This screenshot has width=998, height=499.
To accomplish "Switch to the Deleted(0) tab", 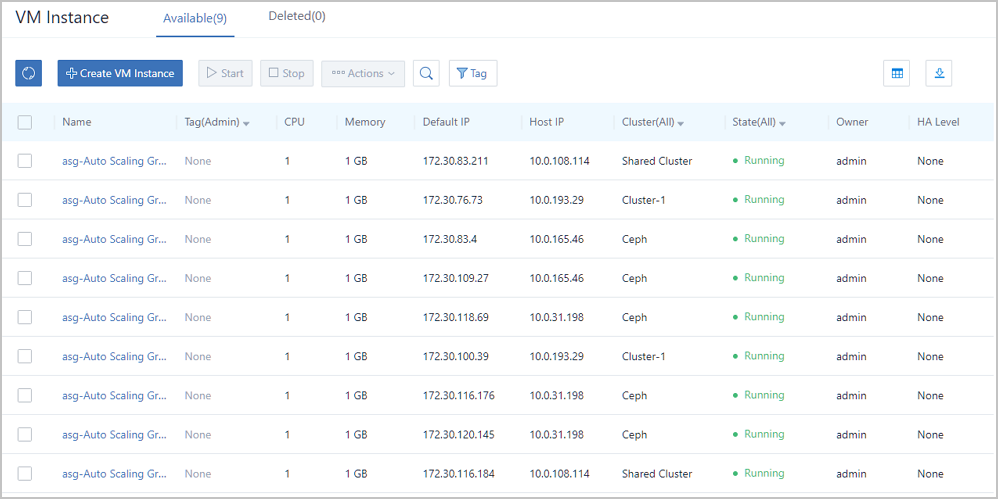I will (297, 17).
